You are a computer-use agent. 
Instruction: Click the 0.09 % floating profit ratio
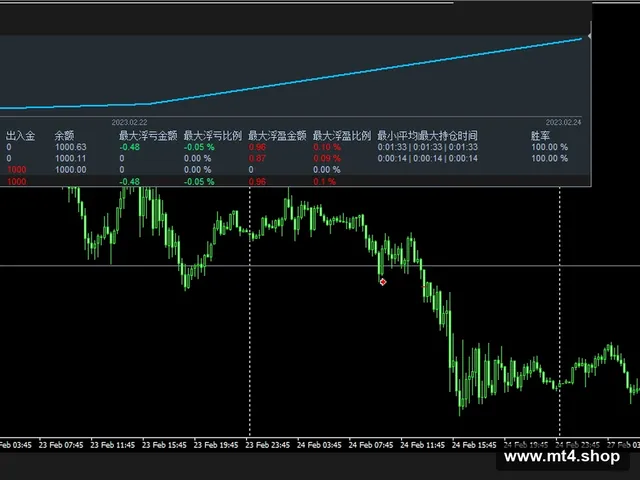click(327, 158)
